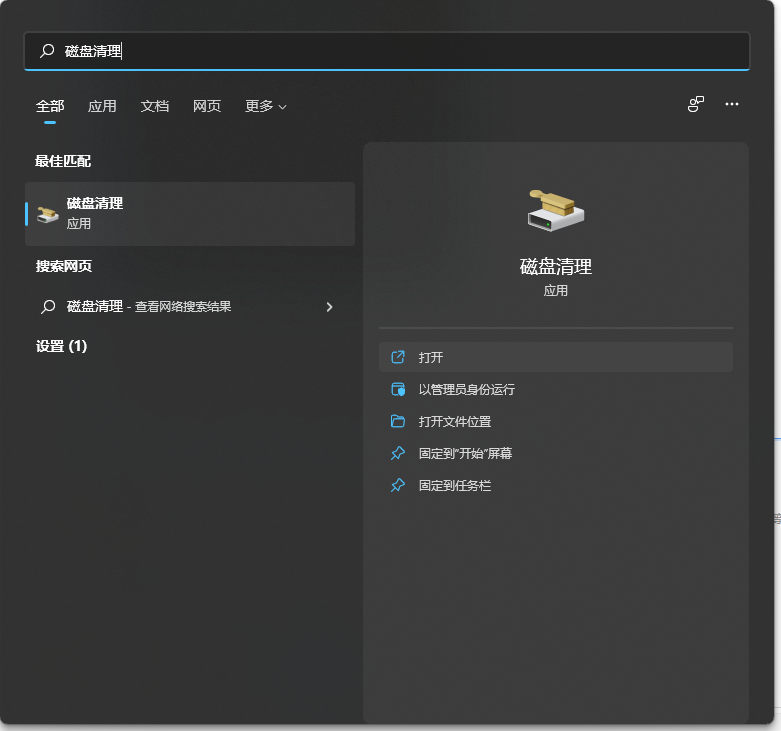Click the pin icon beside 固定到任务栏
The image size is (781, 731).
point(398,485)
